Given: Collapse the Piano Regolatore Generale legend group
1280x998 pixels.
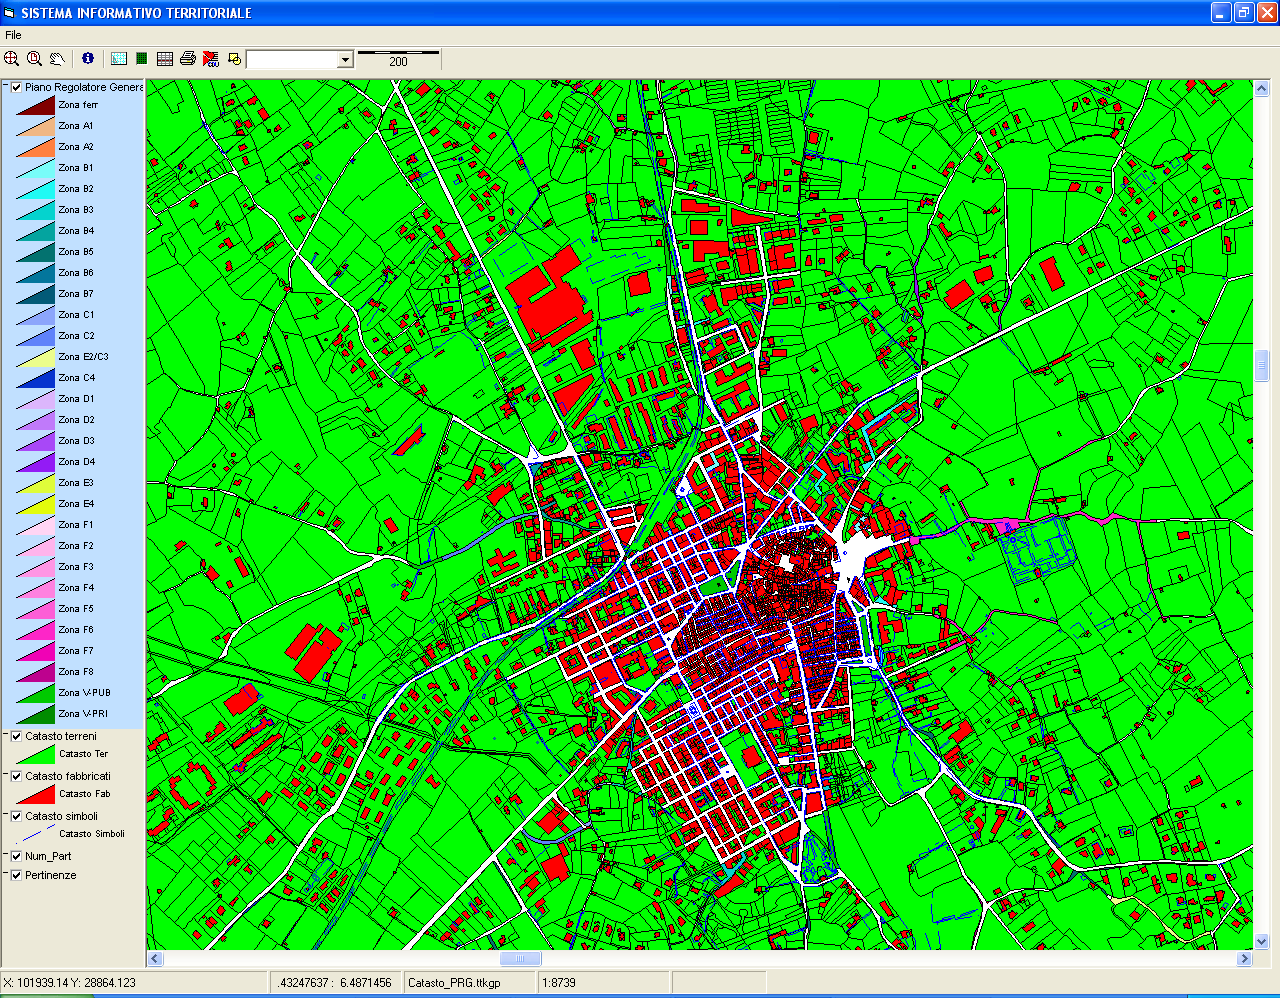Looking at the screenshot, I should (x=6, y=86).
